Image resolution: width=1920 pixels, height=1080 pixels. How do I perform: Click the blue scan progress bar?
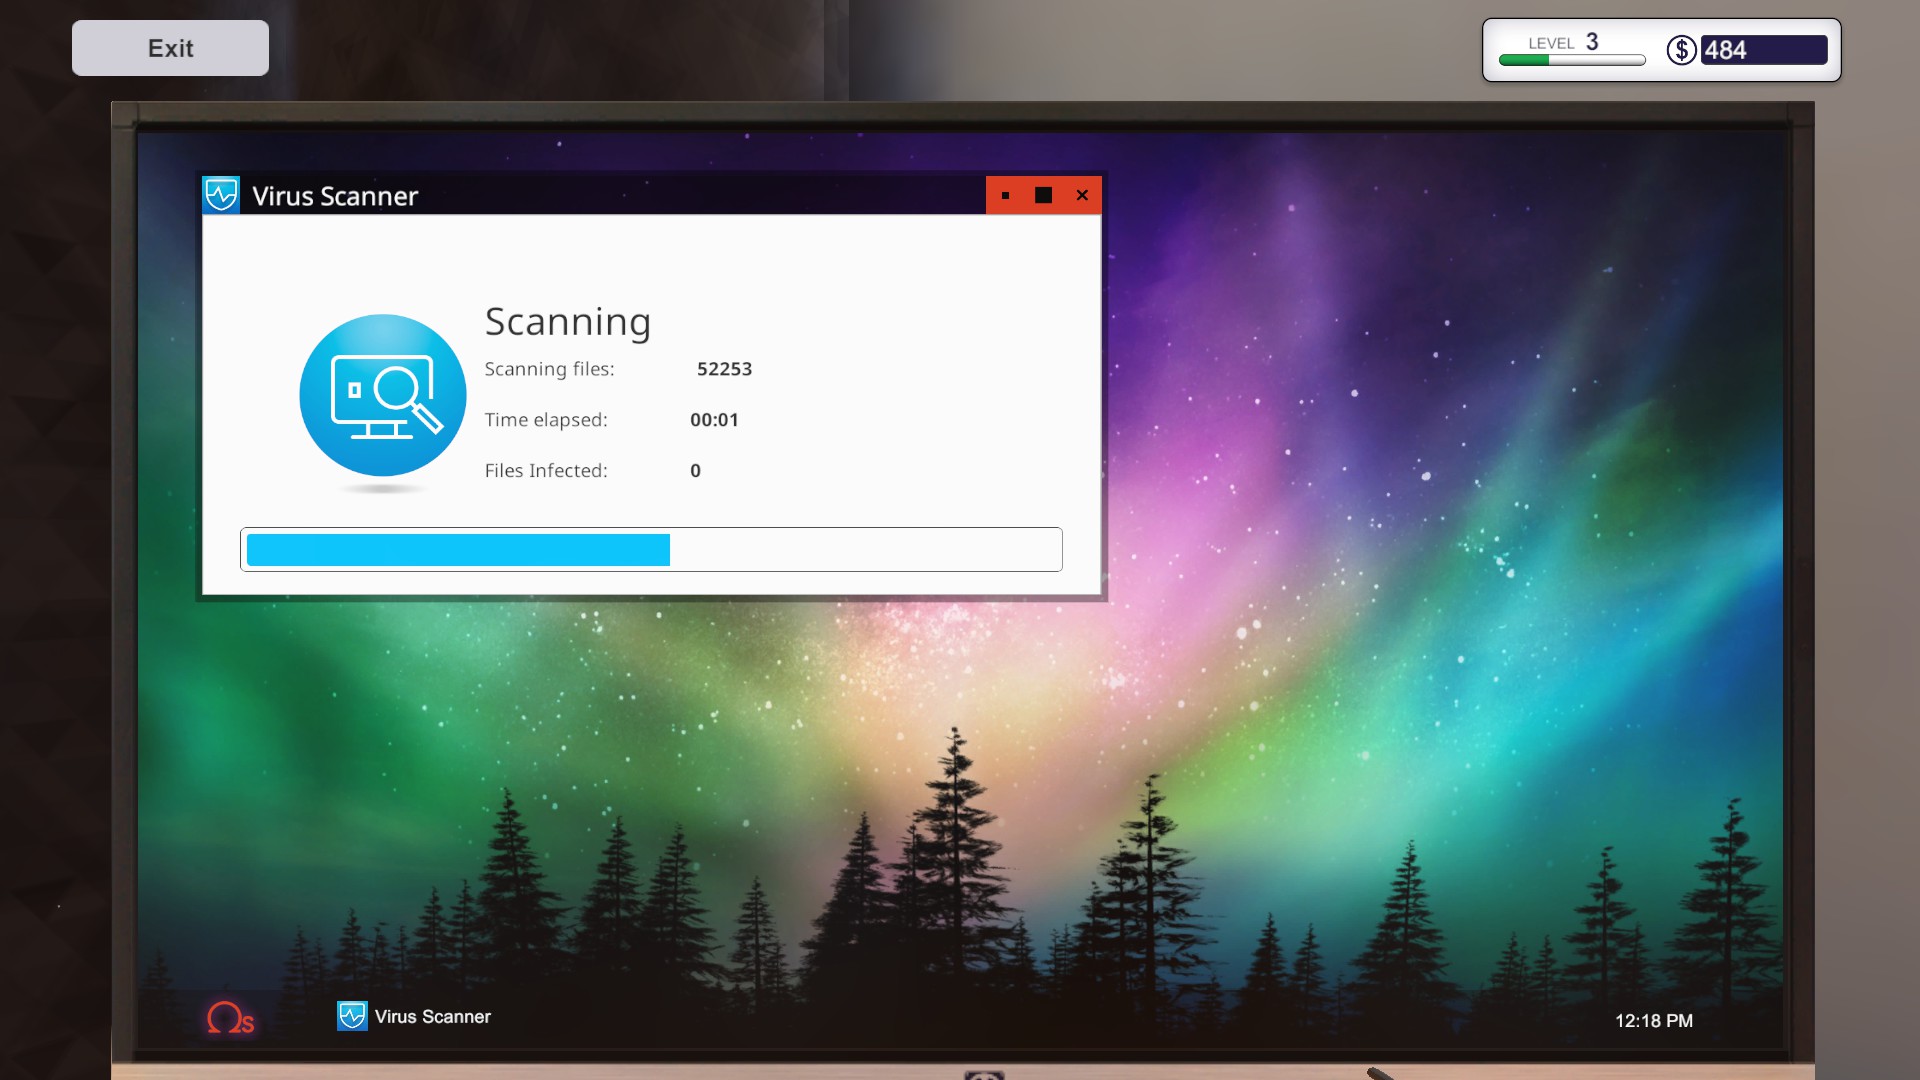651,549
